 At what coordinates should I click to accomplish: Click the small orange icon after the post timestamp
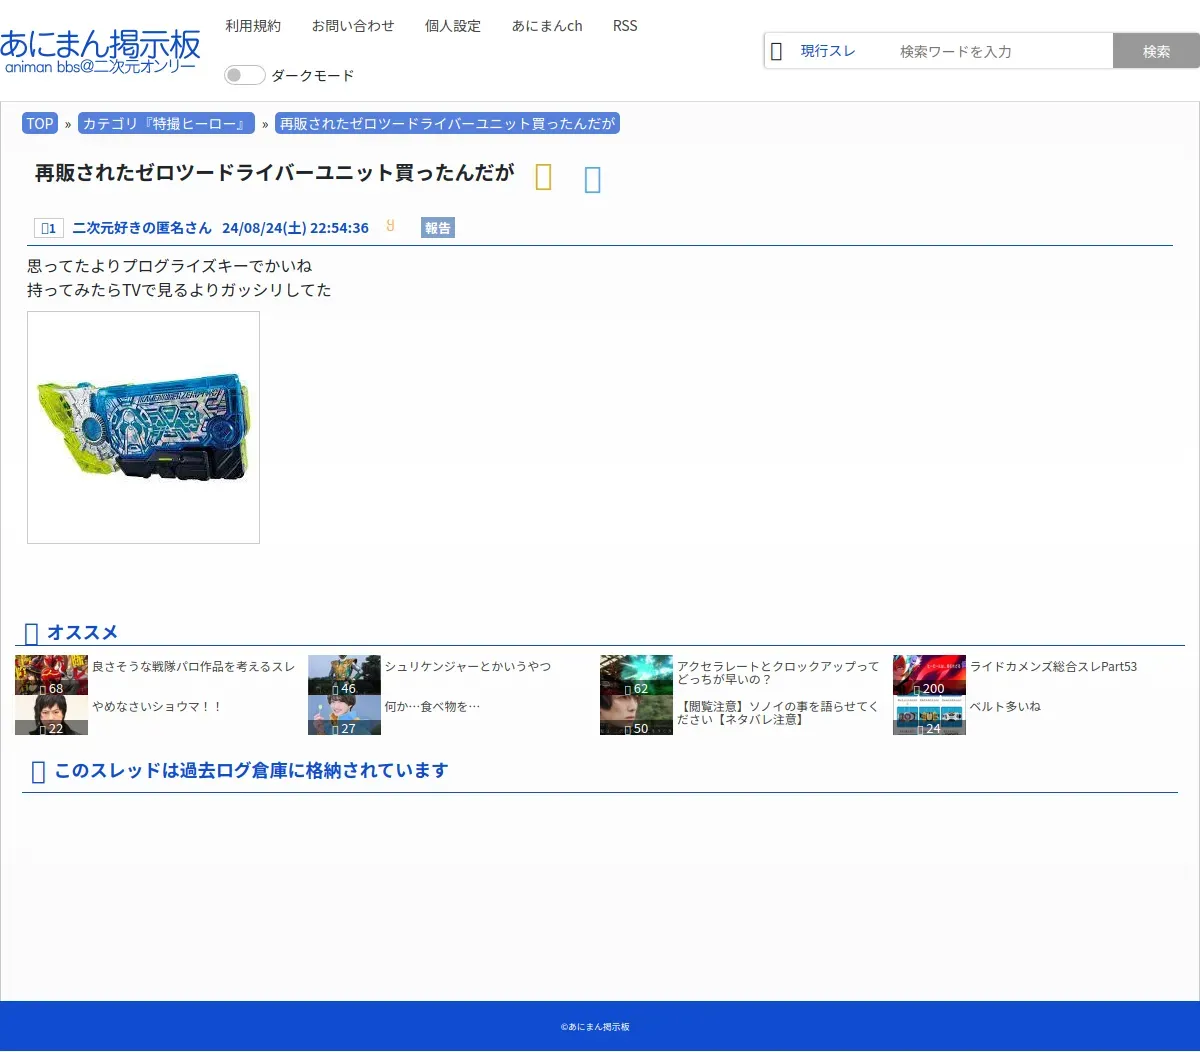point(391,226)
